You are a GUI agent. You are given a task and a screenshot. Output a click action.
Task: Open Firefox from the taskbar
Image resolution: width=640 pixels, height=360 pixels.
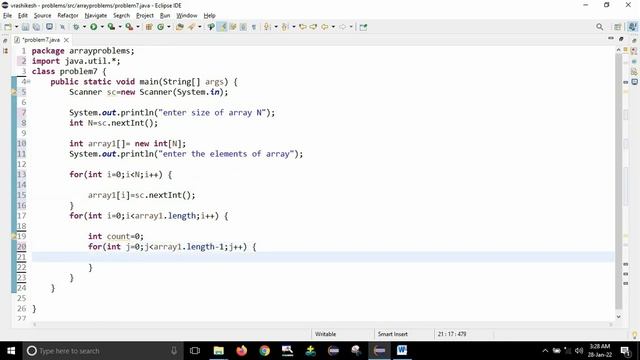tap(242, 351)
